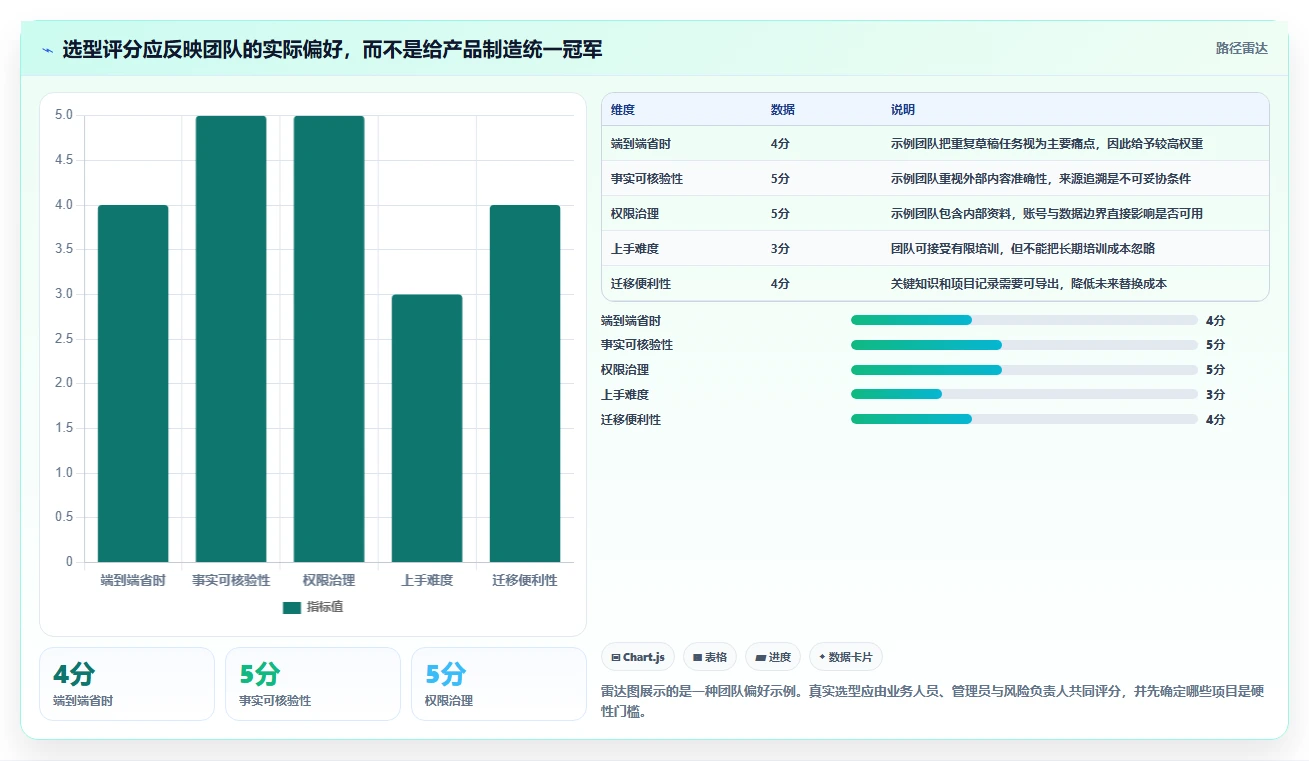Image resolution: width=1309 pixels, height=761 pixels.
Task: Click the 4分 value beside the 迁移便利性 progress bar
Action: point(1215,420)
